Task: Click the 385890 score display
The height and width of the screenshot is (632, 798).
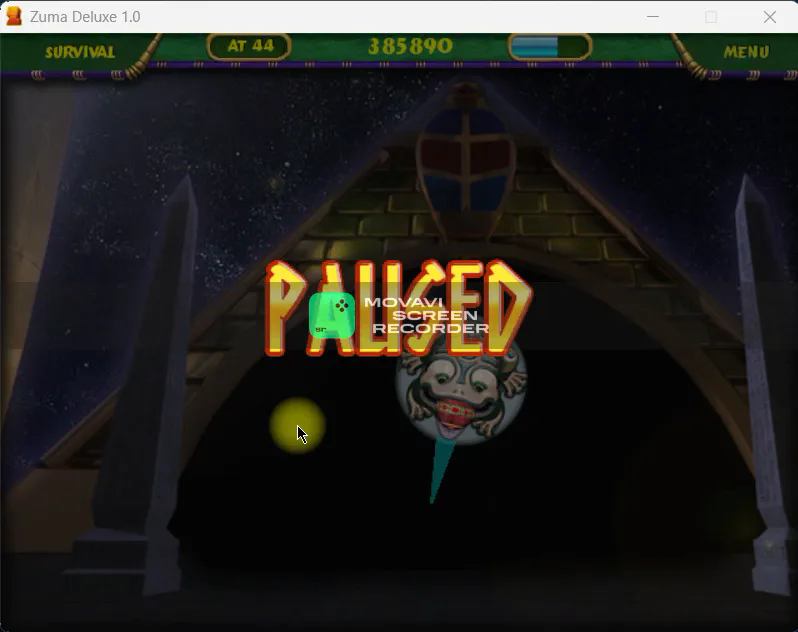Action: pyautogui.click(x=410, y=46)
